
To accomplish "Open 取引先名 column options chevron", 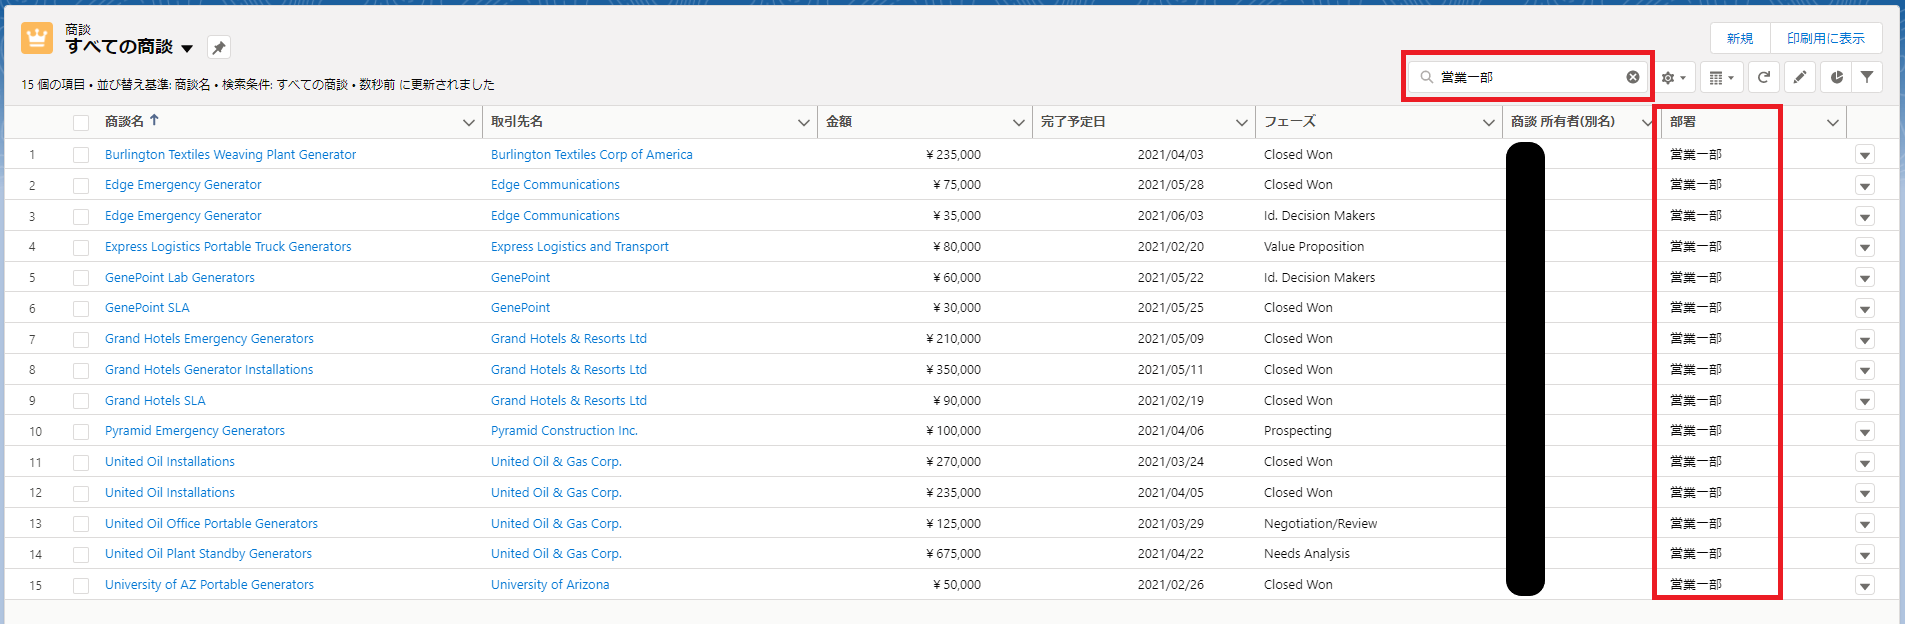I will [803, 122].
